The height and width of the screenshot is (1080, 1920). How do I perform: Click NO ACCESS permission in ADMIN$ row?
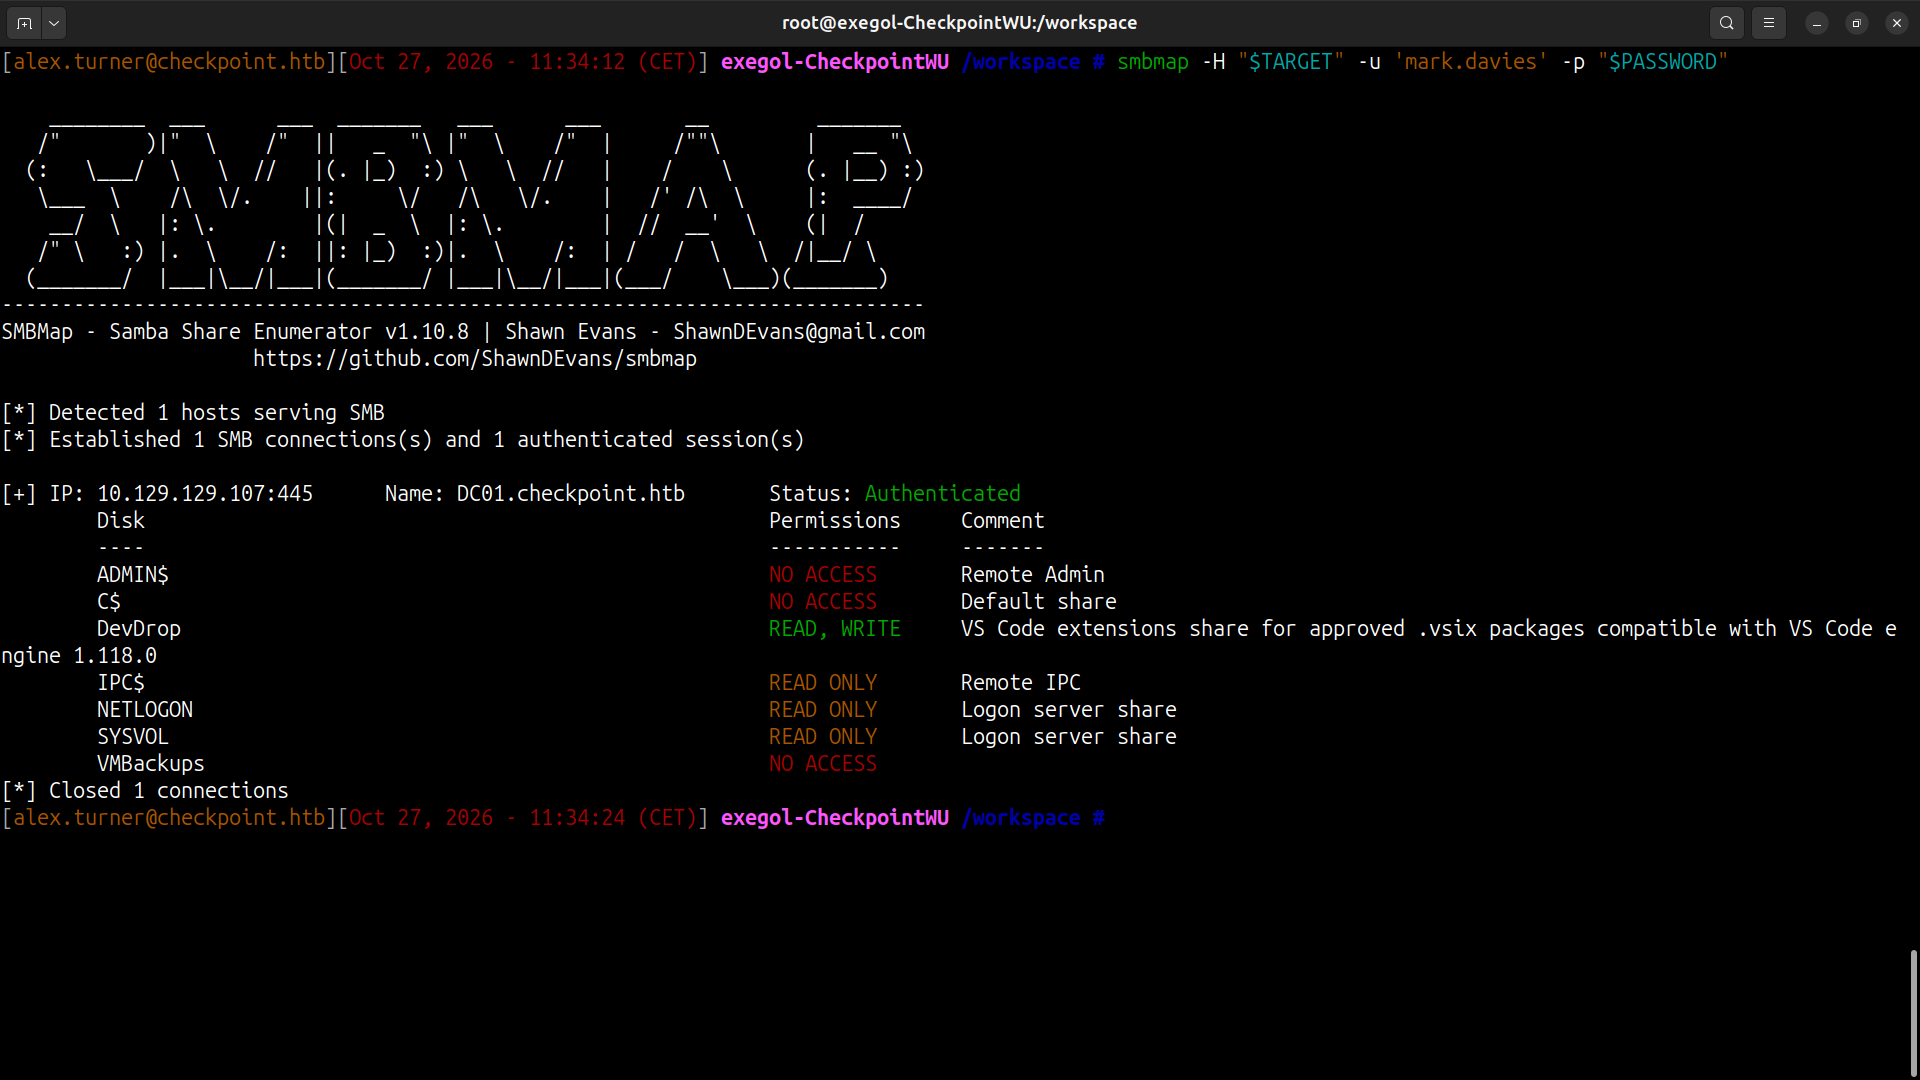point(823,575)
